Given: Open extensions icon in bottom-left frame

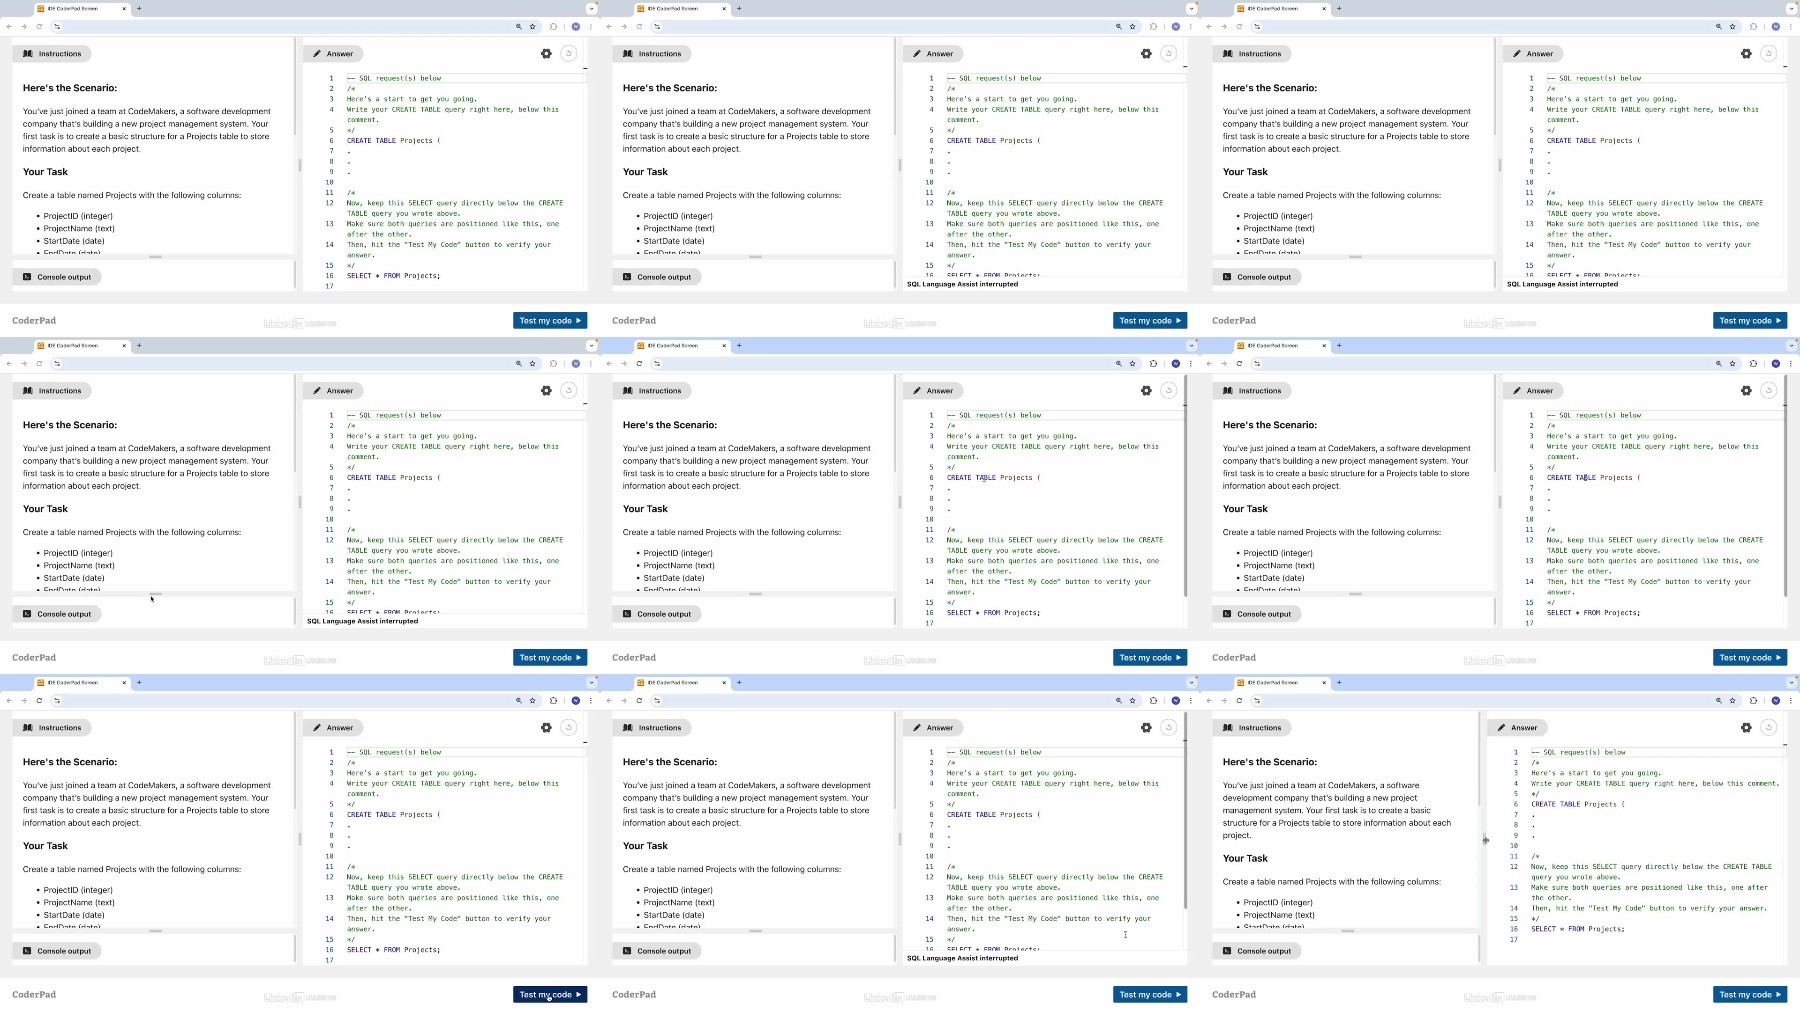Looking at the screenshot, I should (553, 701).
